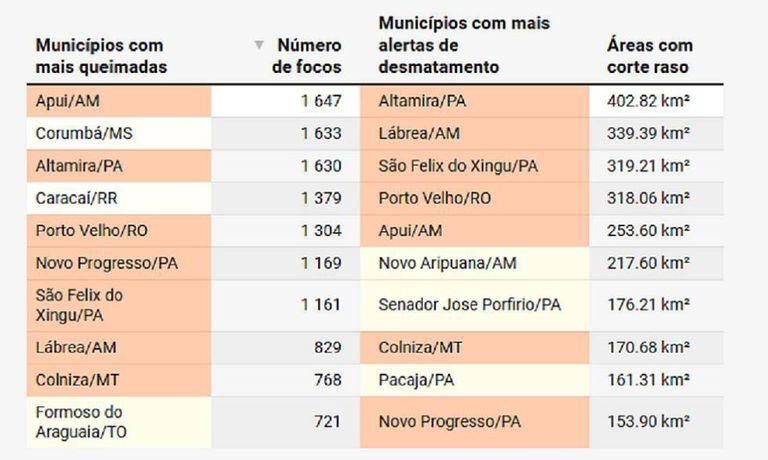Select Porto Velho/RO in the desmatamento column
The height and width of the screenshot is (460, 768).
tap(435, 198)
